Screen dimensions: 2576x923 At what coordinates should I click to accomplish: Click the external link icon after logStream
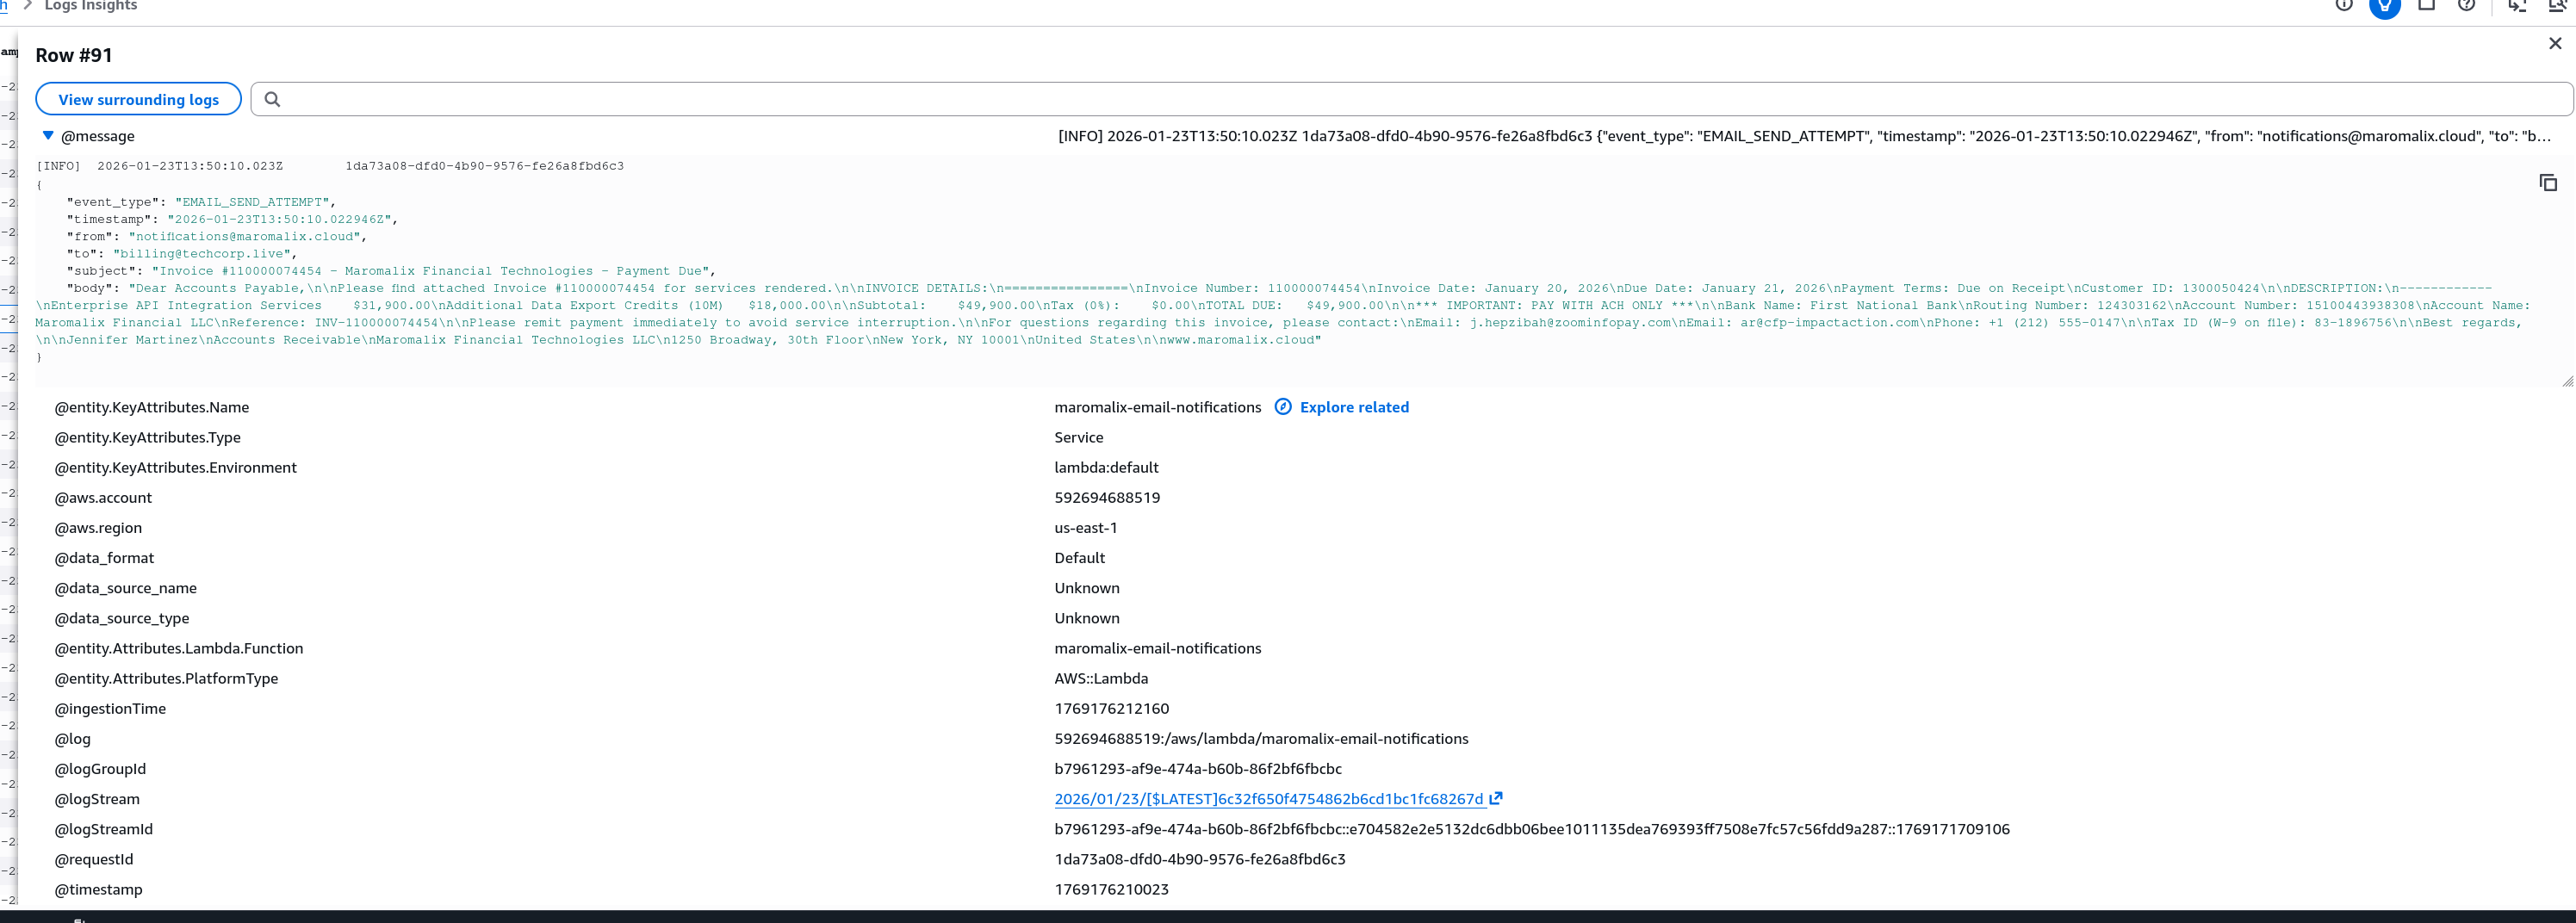[x=1496, y=798]
